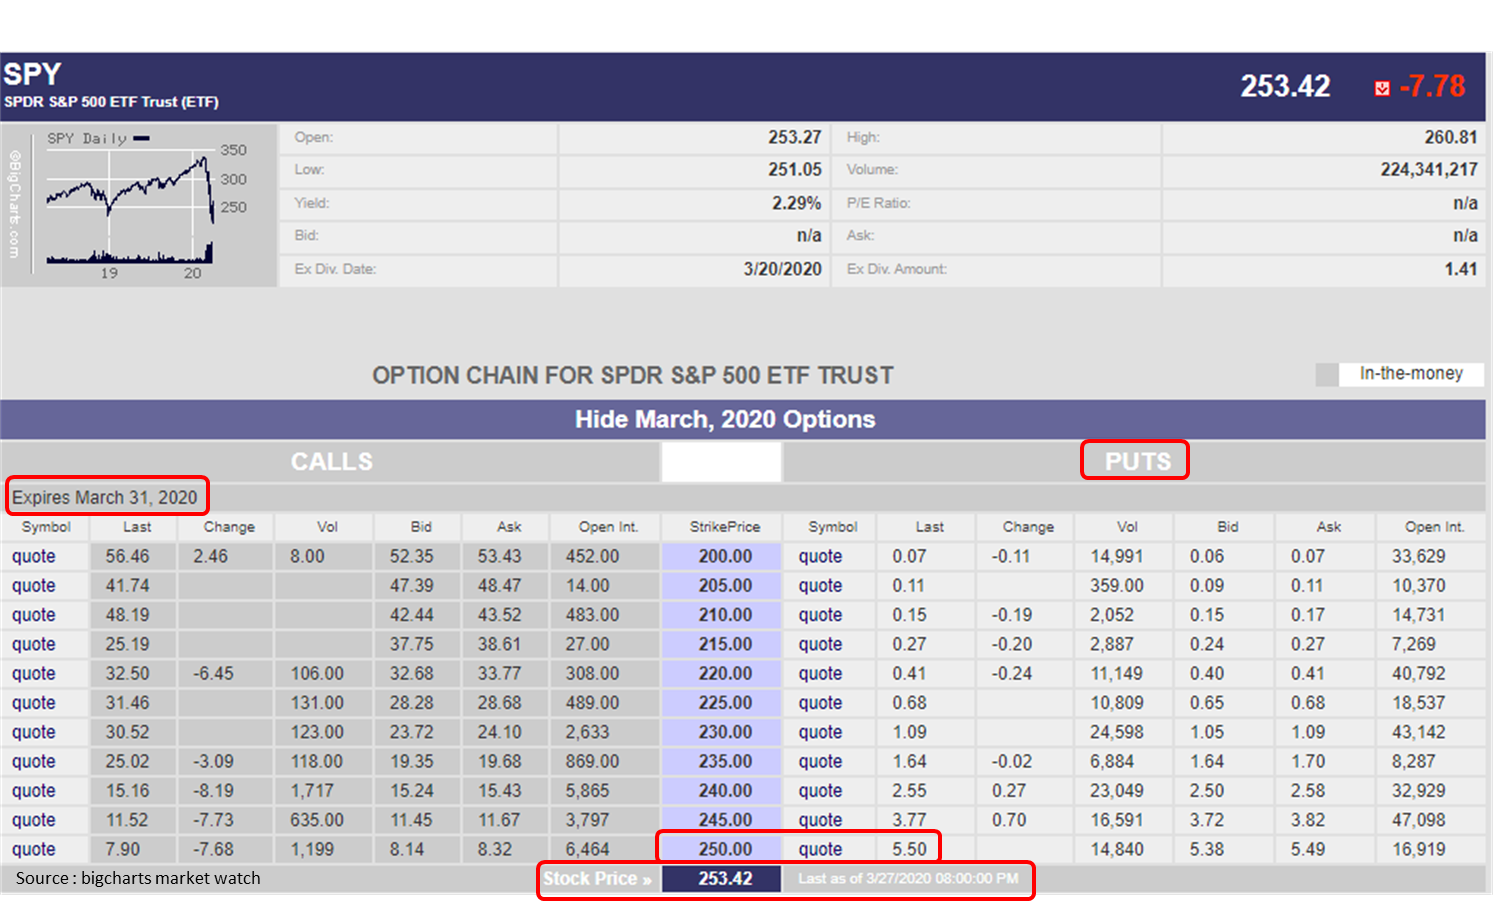Click the In-the-money gray legend swatch

pos(1327,374)
